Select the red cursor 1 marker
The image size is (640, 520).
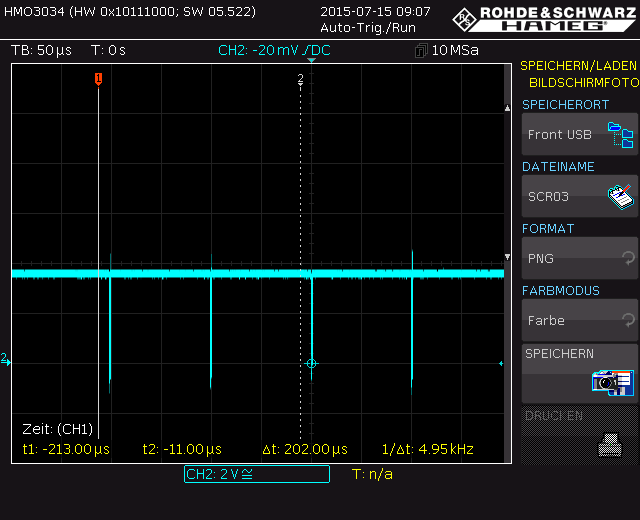point(98,78)
